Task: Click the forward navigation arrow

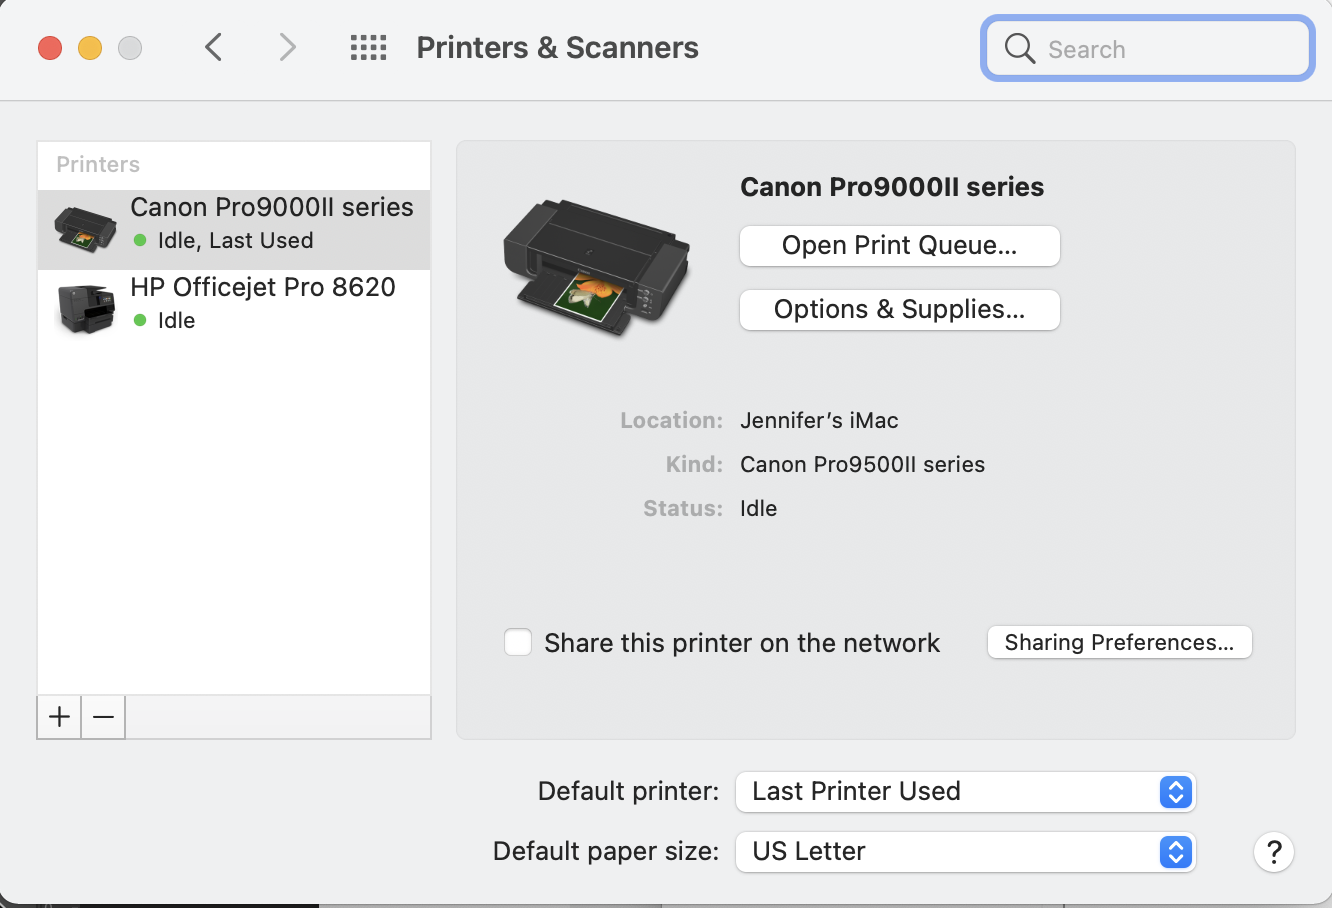Action: [x=287, y=47]
